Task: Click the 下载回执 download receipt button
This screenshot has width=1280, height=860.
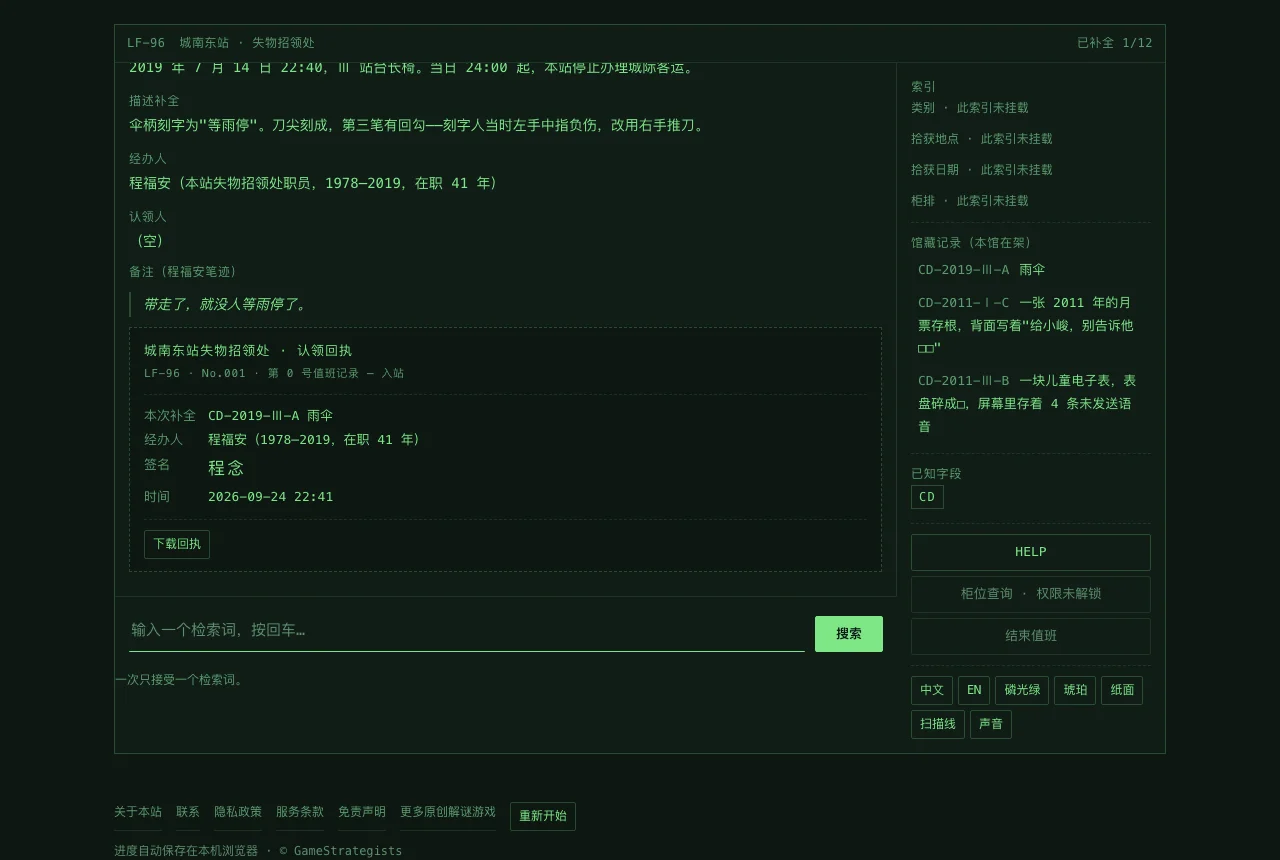Action: [x=177, y=544]
